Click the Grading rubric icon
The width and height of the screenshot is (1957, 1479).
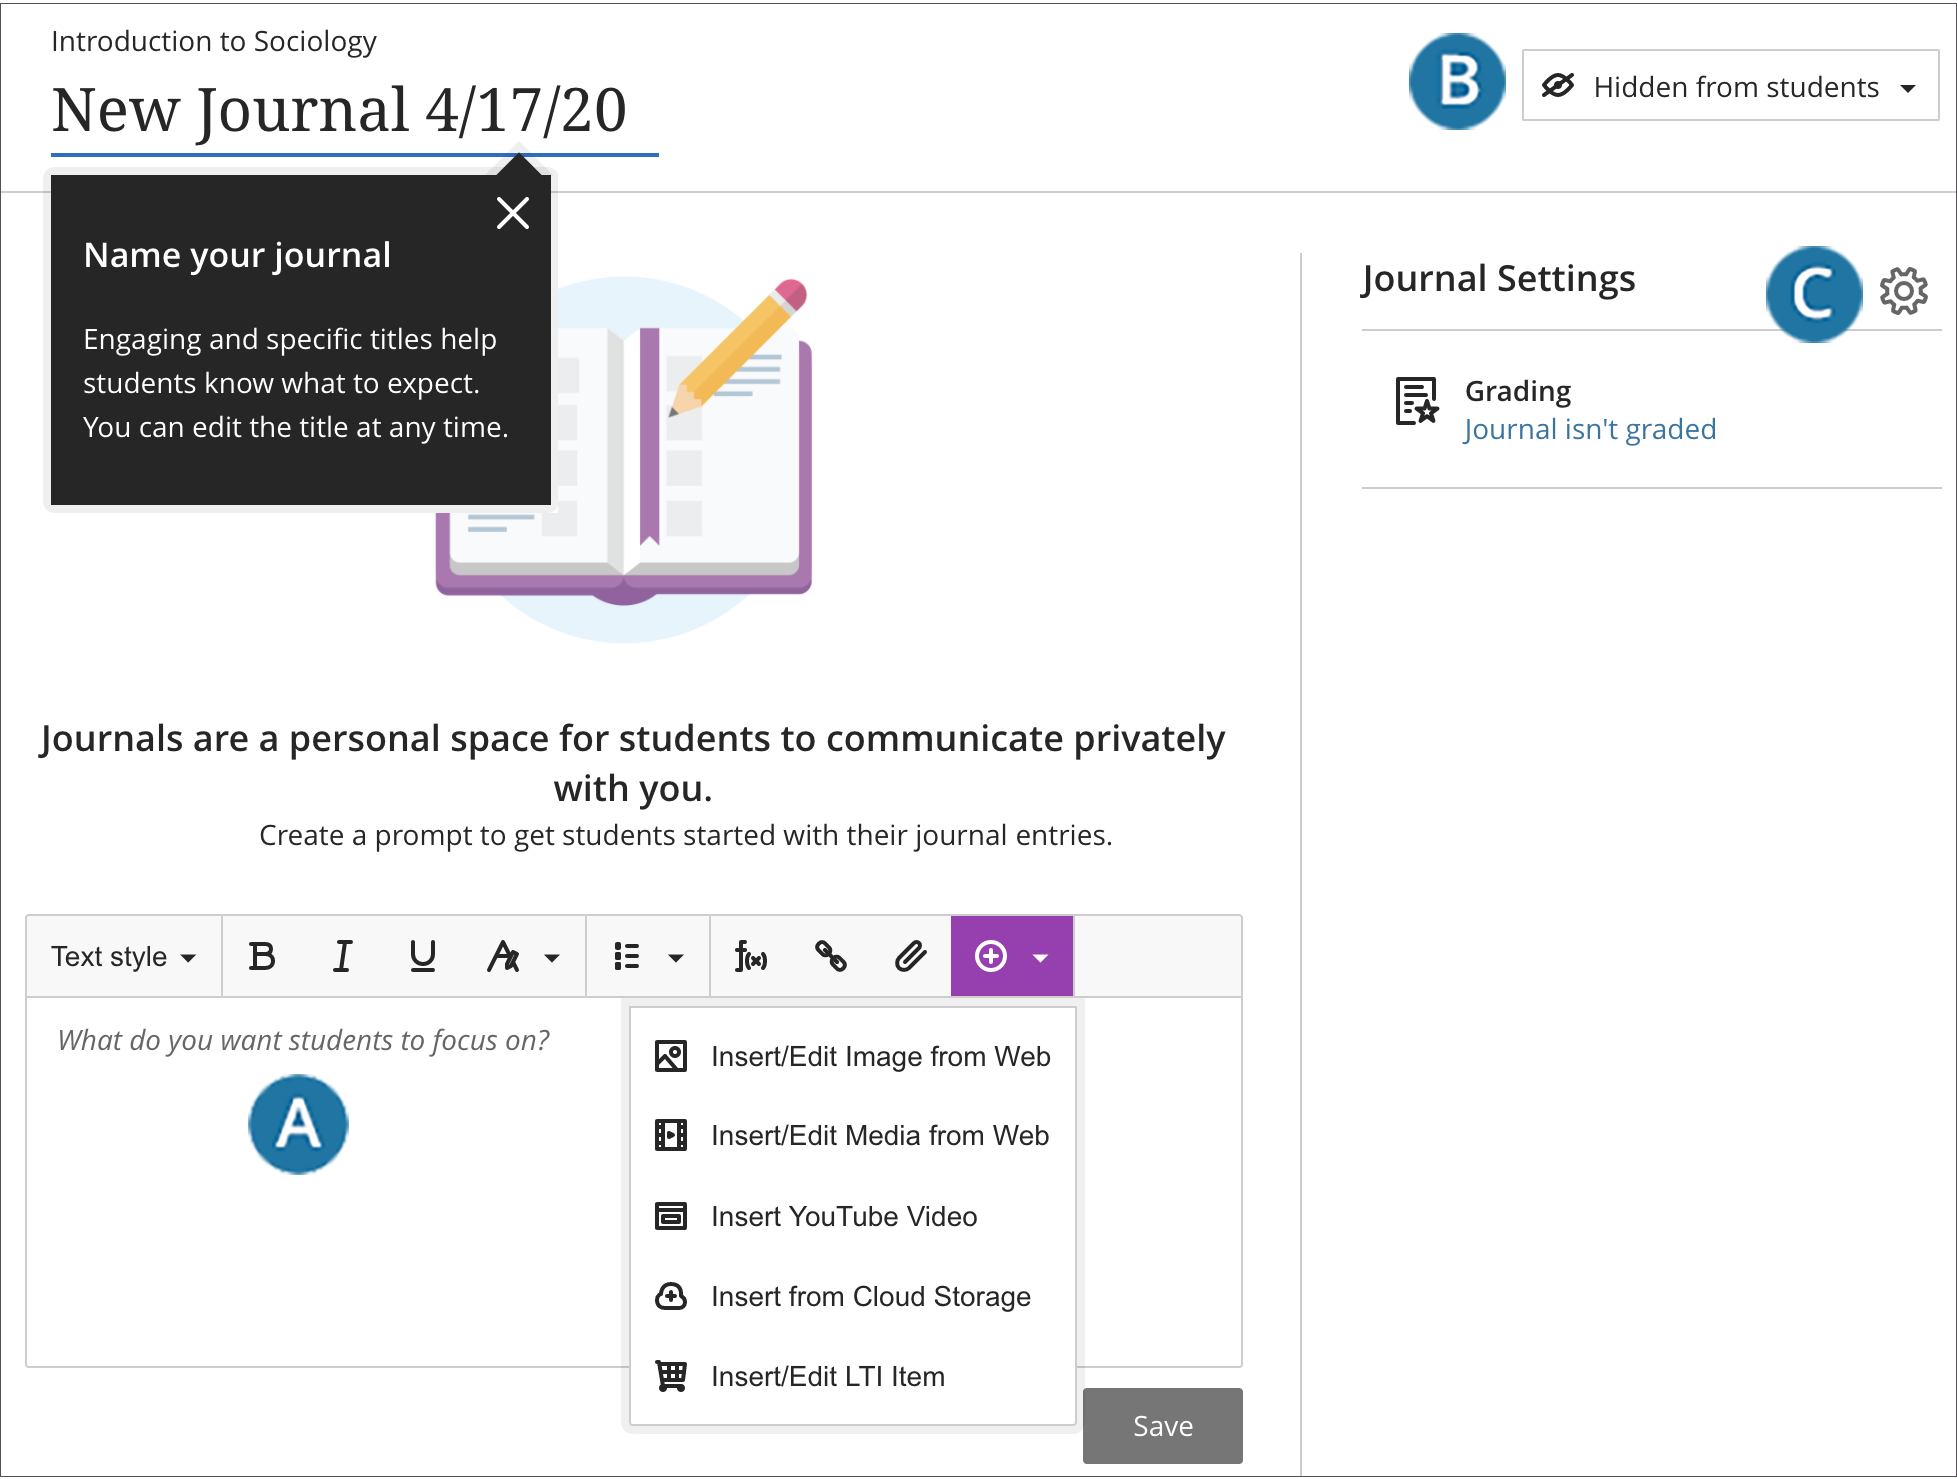tap(1416, 402)
